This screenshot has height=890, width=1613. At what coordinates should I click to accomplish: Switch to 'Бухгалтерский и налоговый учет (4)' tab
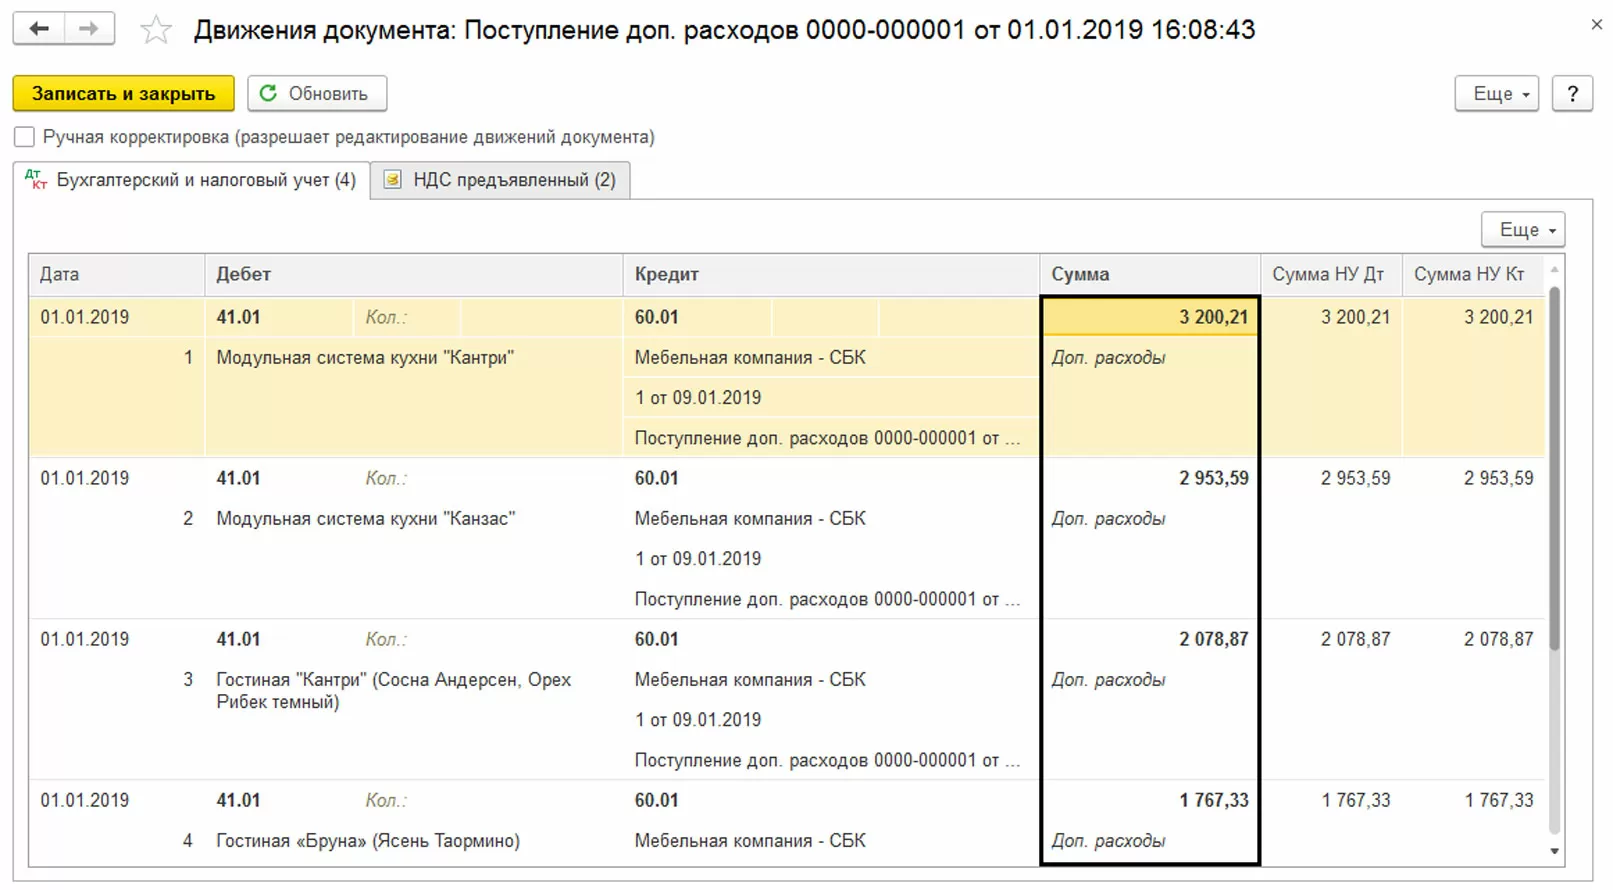(x=192, y=180)
